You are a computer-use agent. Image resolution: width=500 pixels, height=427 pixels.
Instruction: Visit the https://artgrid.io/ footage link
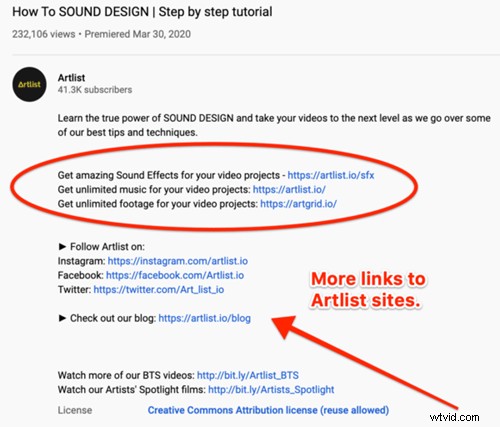coord(298,204)
